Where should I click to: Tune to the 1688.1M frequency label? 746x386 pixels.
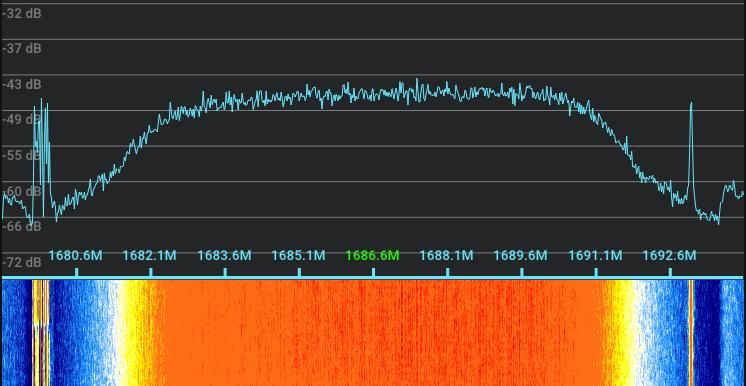coord(446,256)
